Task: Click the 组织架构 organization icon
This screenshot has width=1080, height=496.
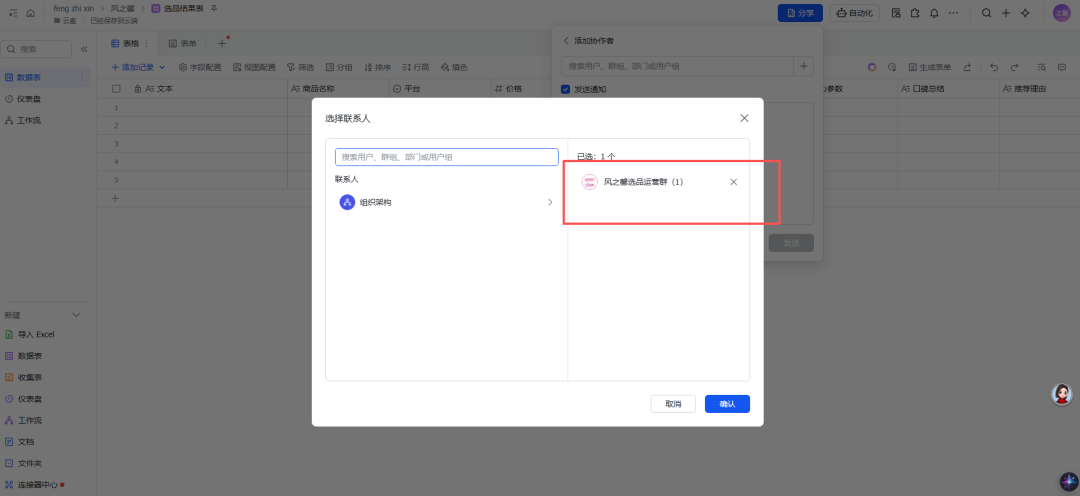Action: (347, 203)
